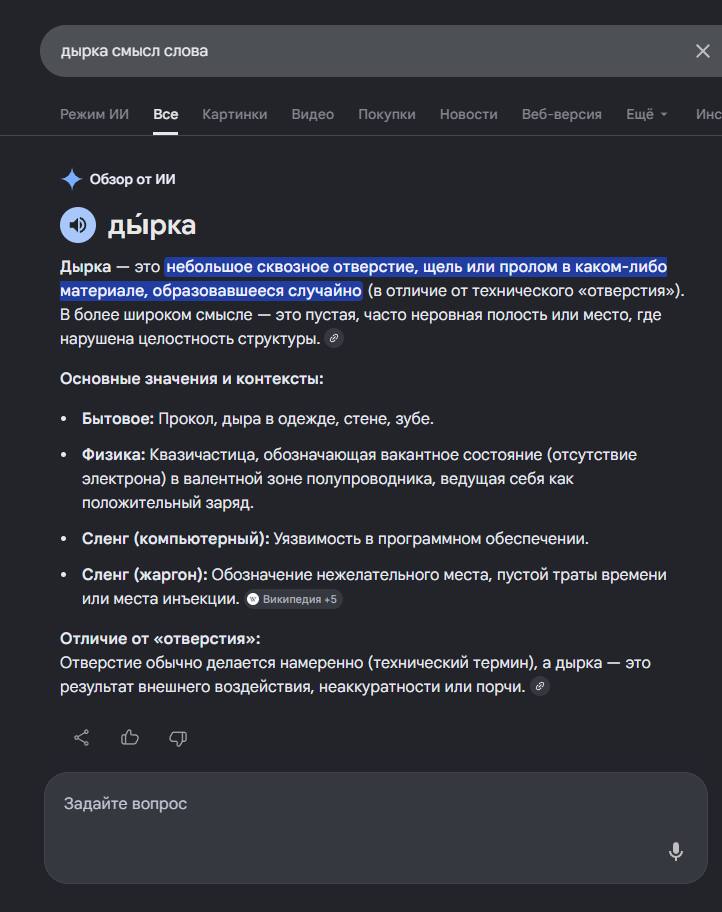Open Википедия +5 sources chip
The image size is (722, 912).
(293, 599)
